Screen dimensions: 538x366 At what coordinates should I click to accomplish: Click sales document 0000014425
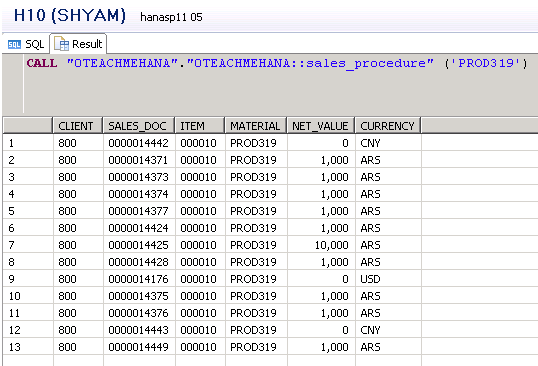point(138,245)
